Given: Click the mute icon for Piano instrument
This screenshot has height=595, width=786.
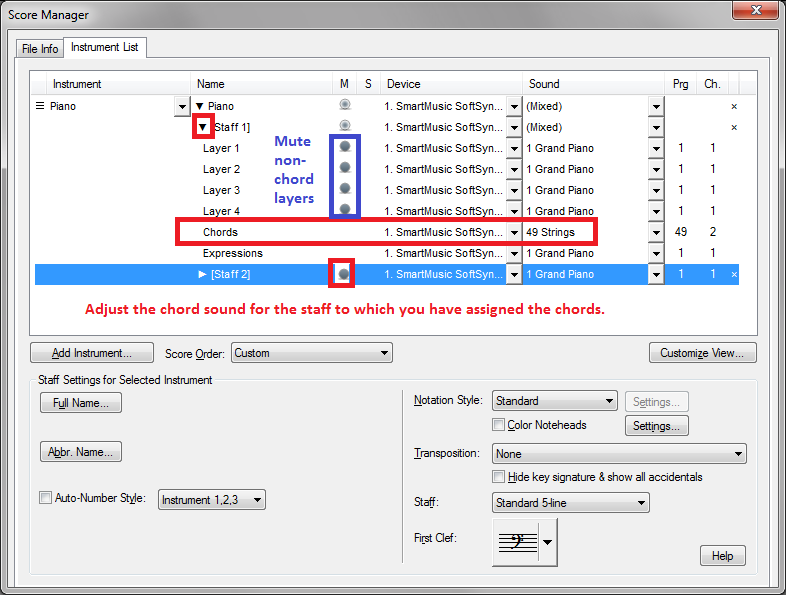Looking at the screenshot, I should (345, 105).
